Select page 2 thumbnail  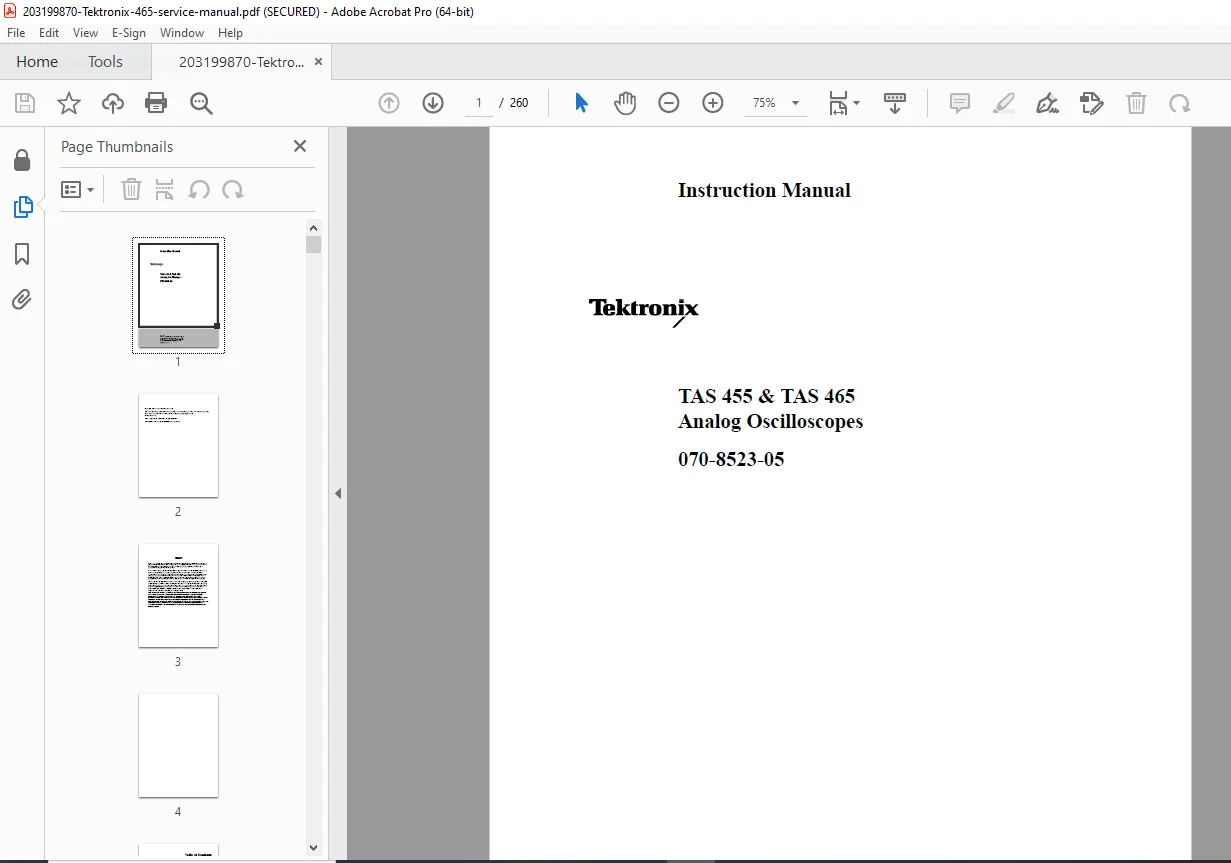[x=178, y=445]
